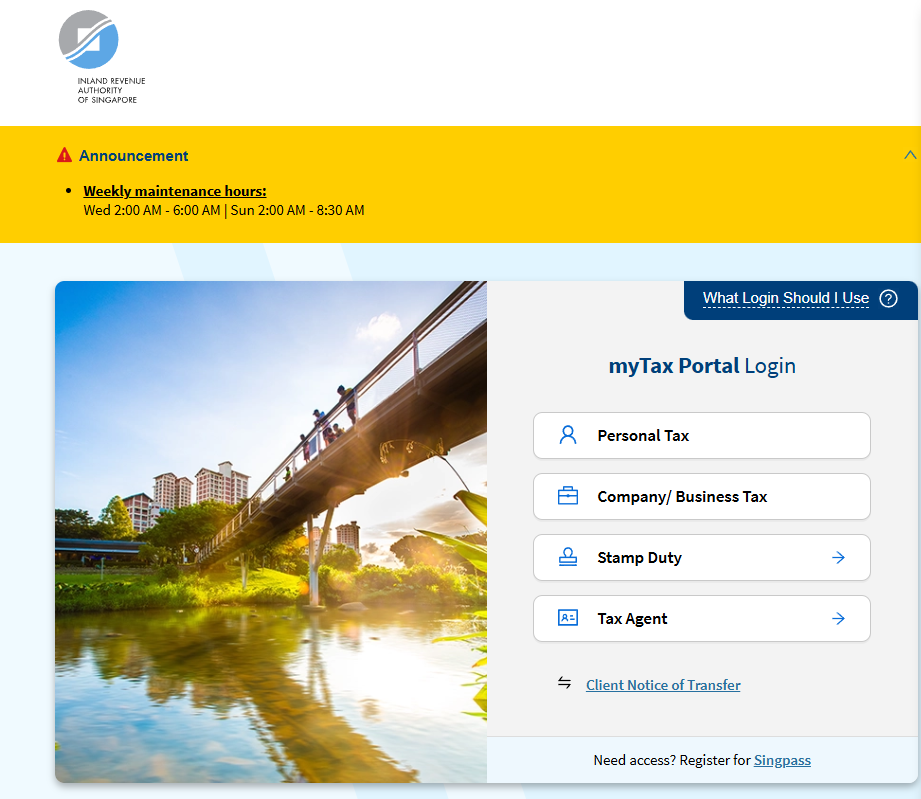The image size is (921, 799).
Task: Click the myTax Portal Login heading
Action: point(702,366)
